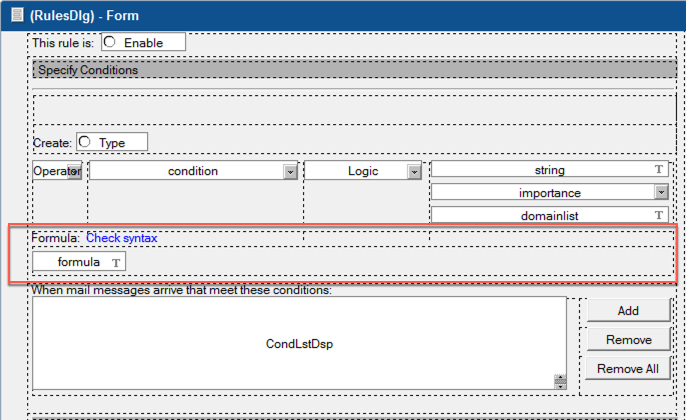
Task: Click the 'Formula:' label
Action: pyautogui.click(x=56, y=238)
